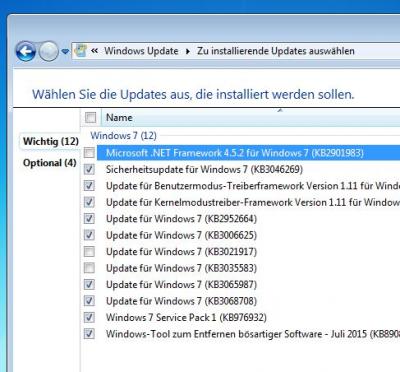Enable the KB3035583 update checkbox

coord(89,268)
